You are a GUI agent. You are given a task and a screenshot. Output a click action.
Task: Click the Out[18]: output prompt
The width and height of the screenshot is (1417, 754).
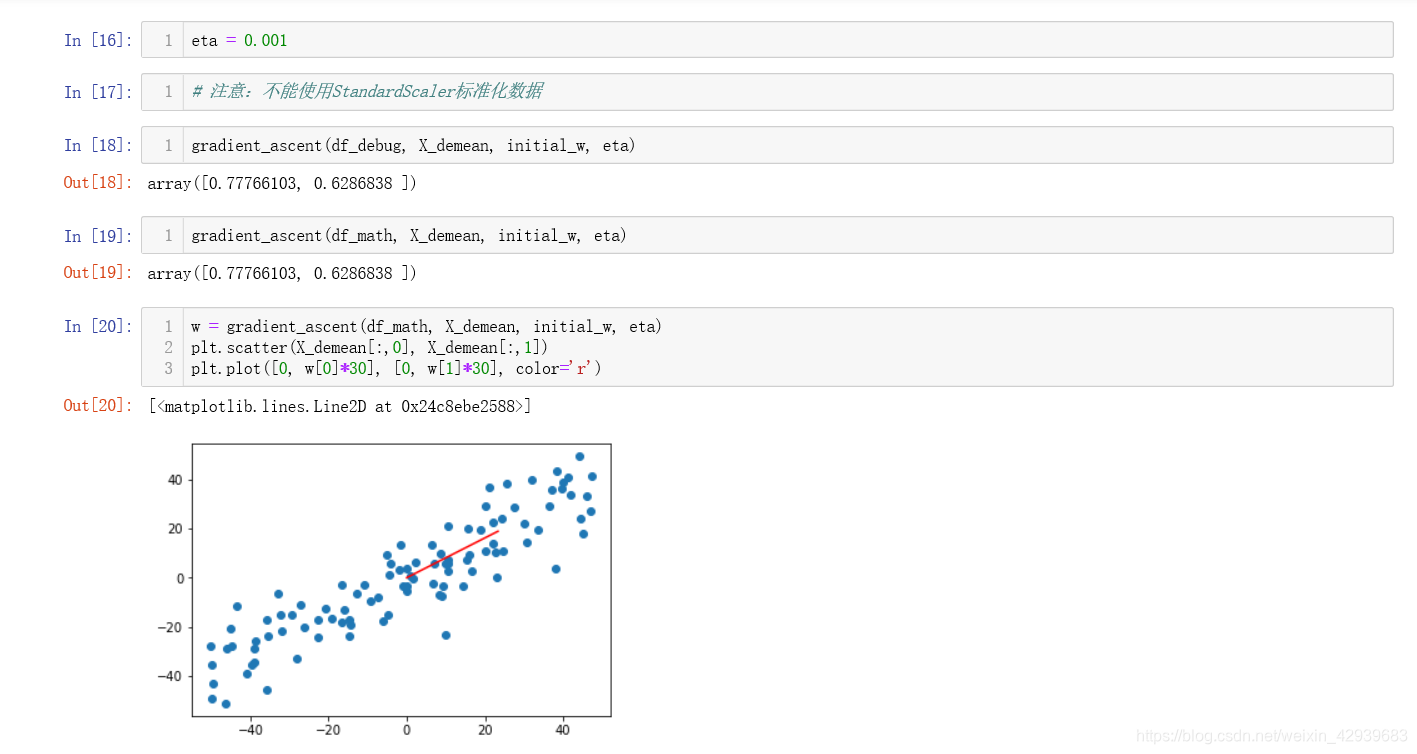tap(98, 183)
